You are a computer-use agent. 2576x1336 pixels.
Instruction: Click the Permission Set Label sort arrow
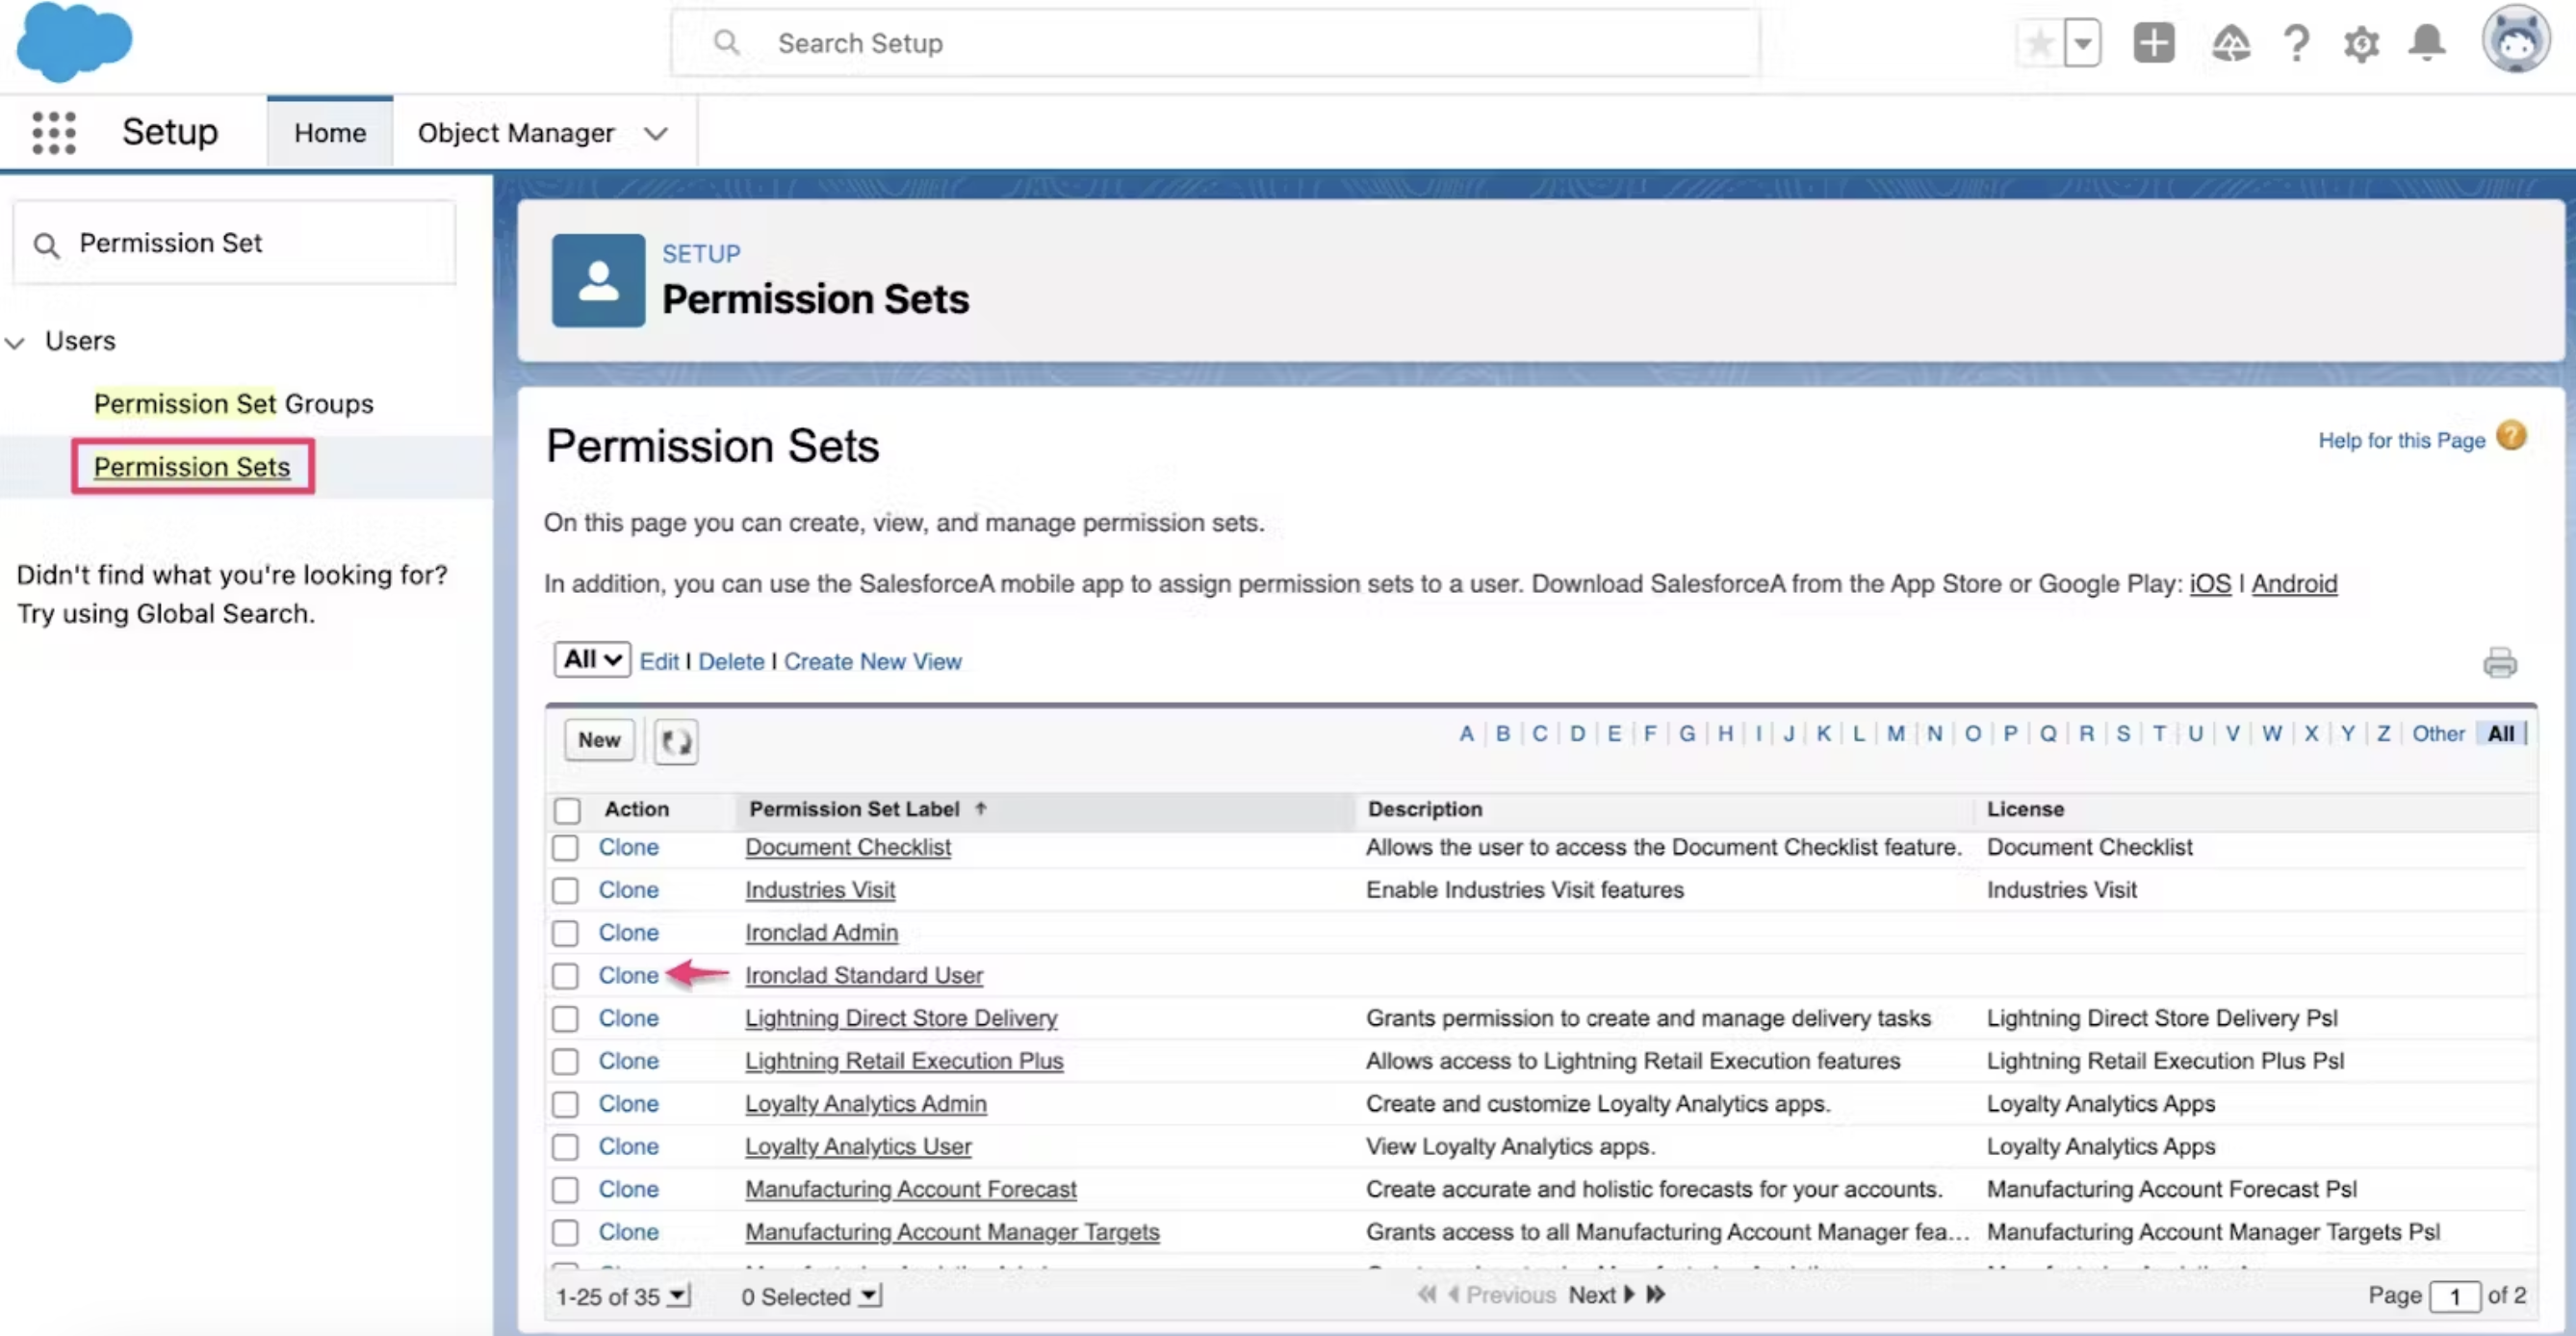981,808
